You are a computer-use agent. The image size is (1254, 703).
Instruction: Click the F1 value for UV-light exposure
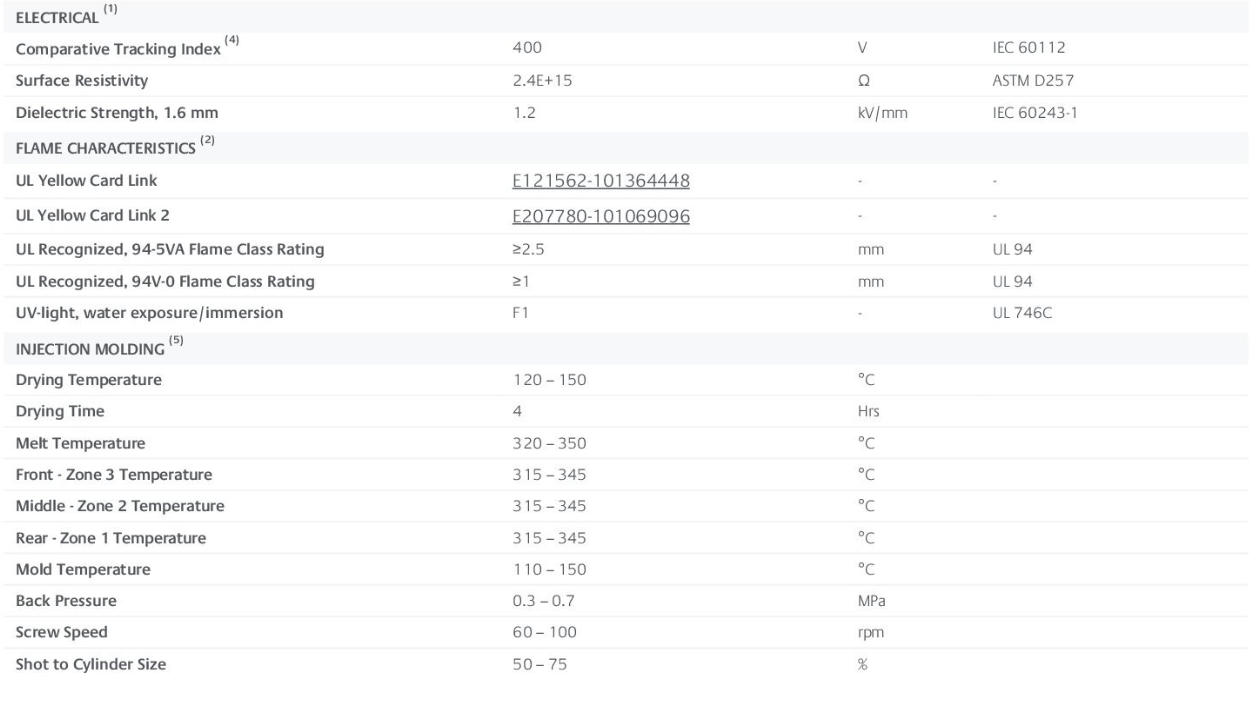(x=520, y=313)
